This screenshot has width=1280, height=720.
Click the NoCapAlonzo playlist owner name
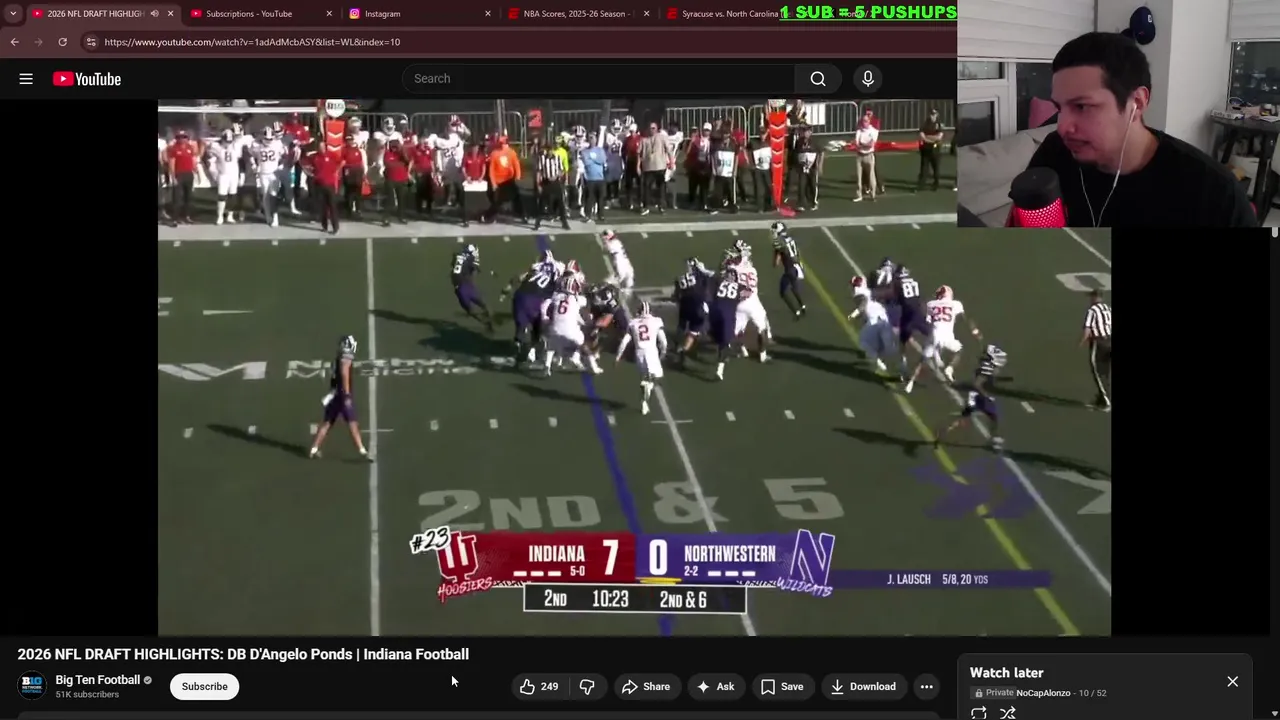pyautogui.click(x=1043, y=693)
